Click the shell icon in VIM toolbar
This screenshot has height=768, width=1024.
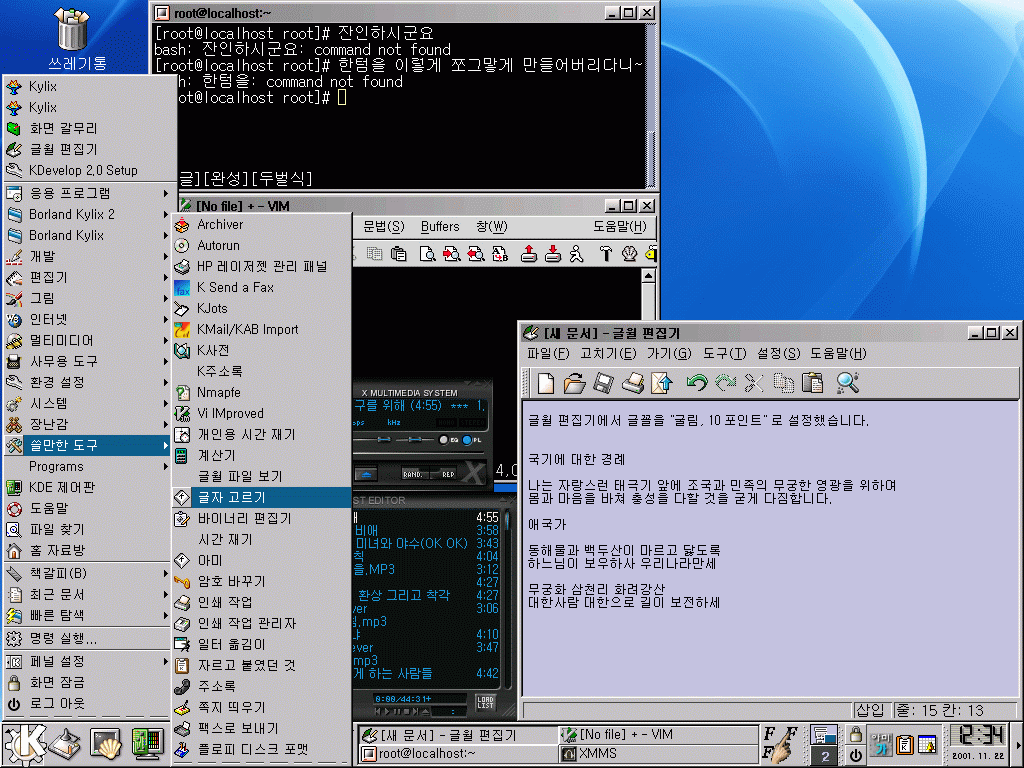tap(629, 254)
